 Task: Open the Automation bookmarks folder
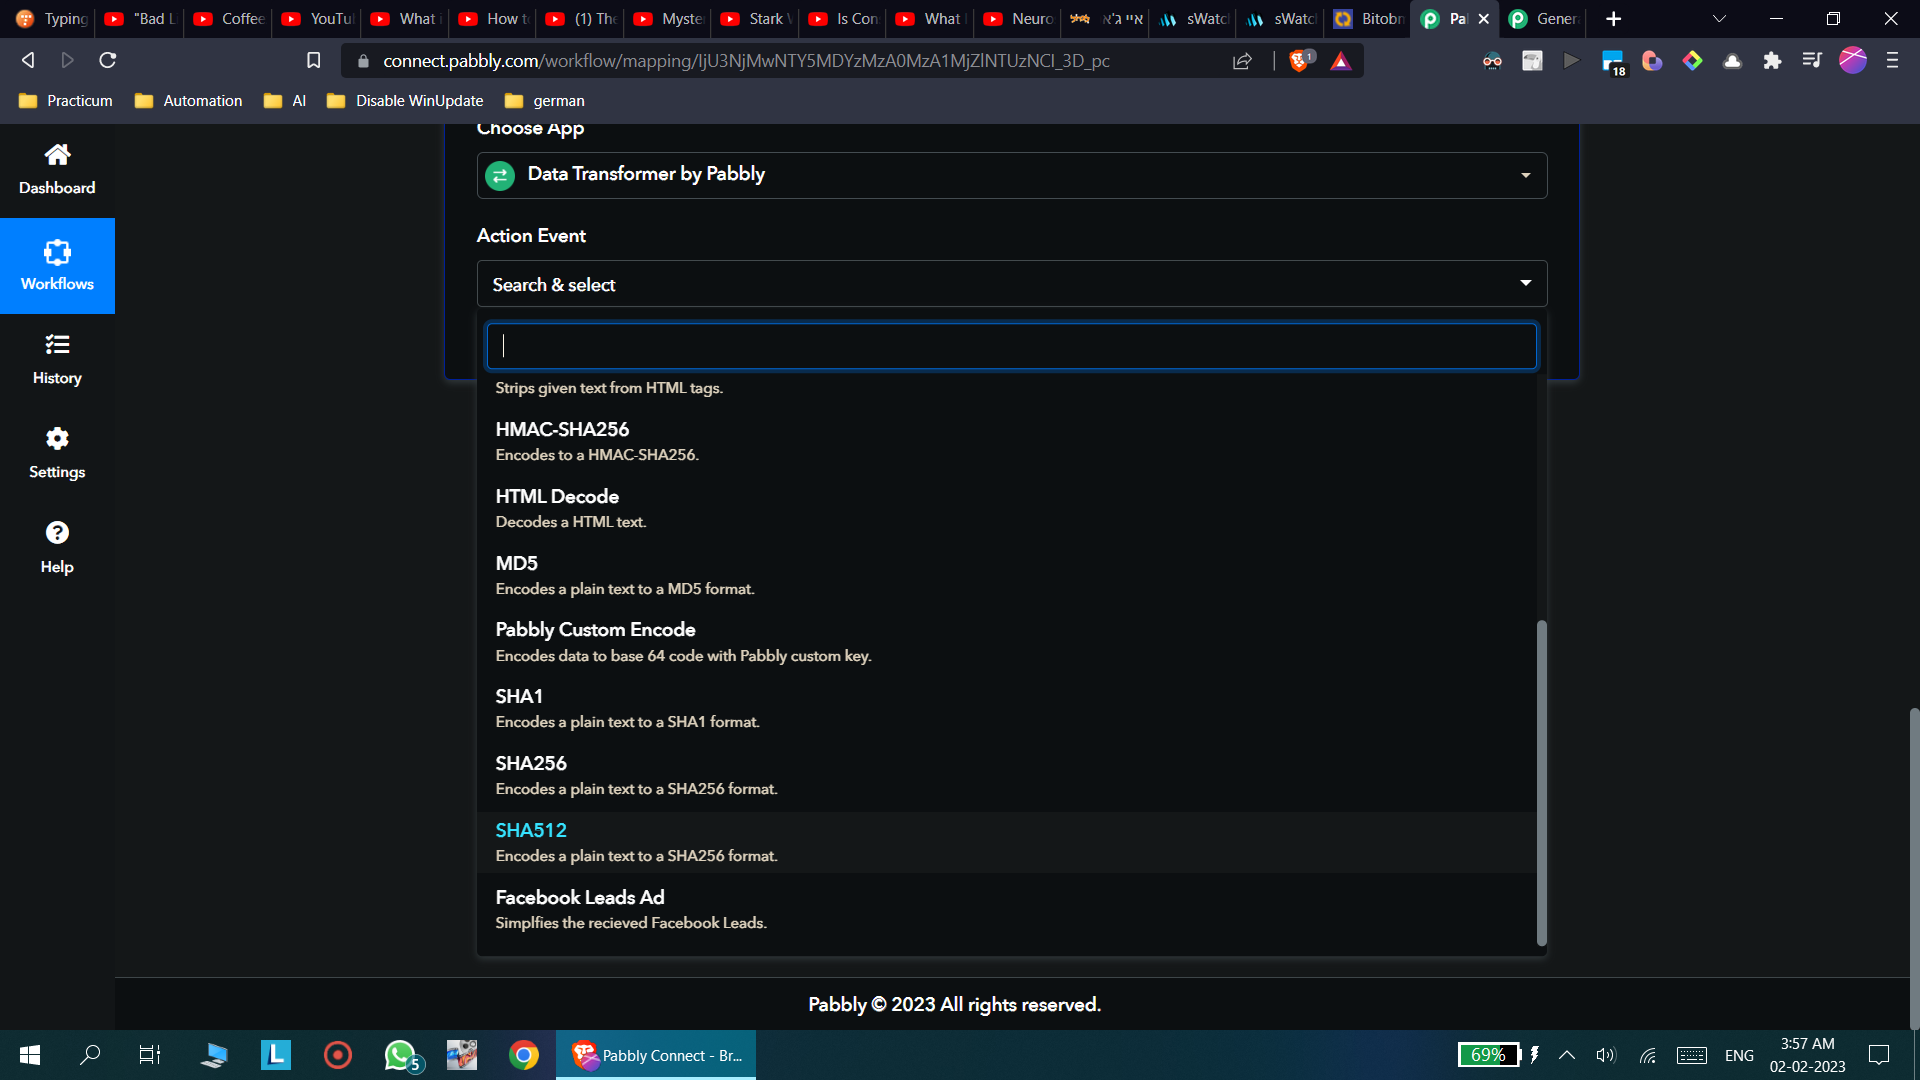click(x=188, y=101)
